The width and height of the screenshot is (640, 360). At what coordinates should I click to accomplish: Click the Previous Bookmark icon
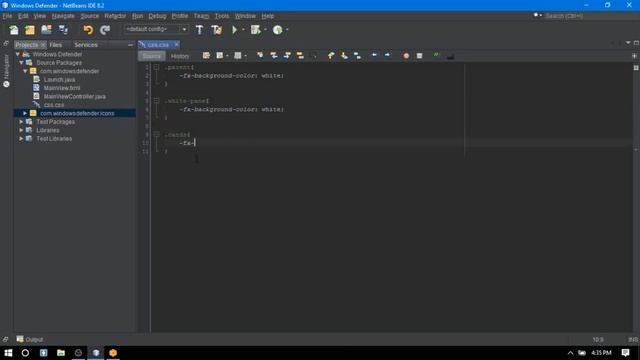(331, 56)
